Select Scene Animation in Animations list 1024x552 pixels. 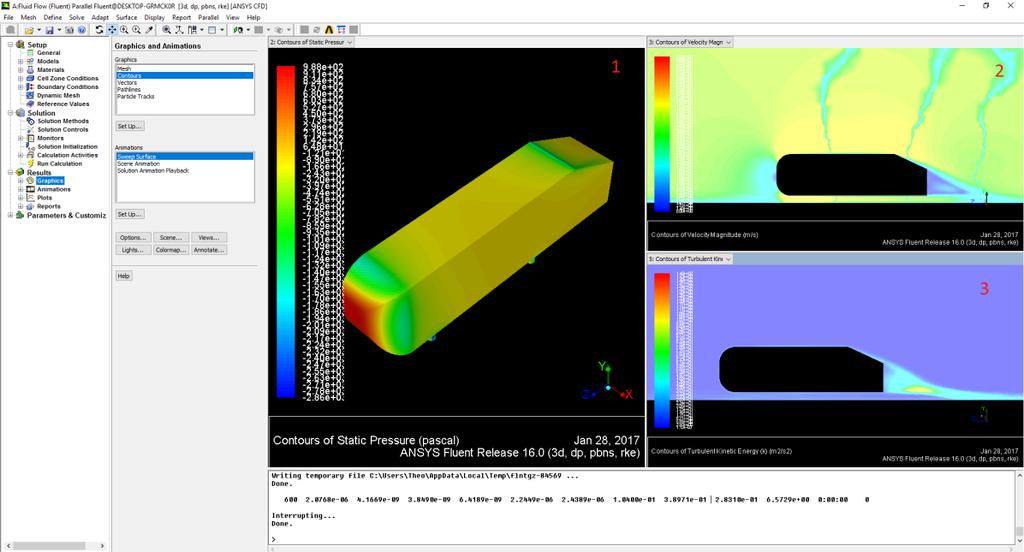click(184, 164)
